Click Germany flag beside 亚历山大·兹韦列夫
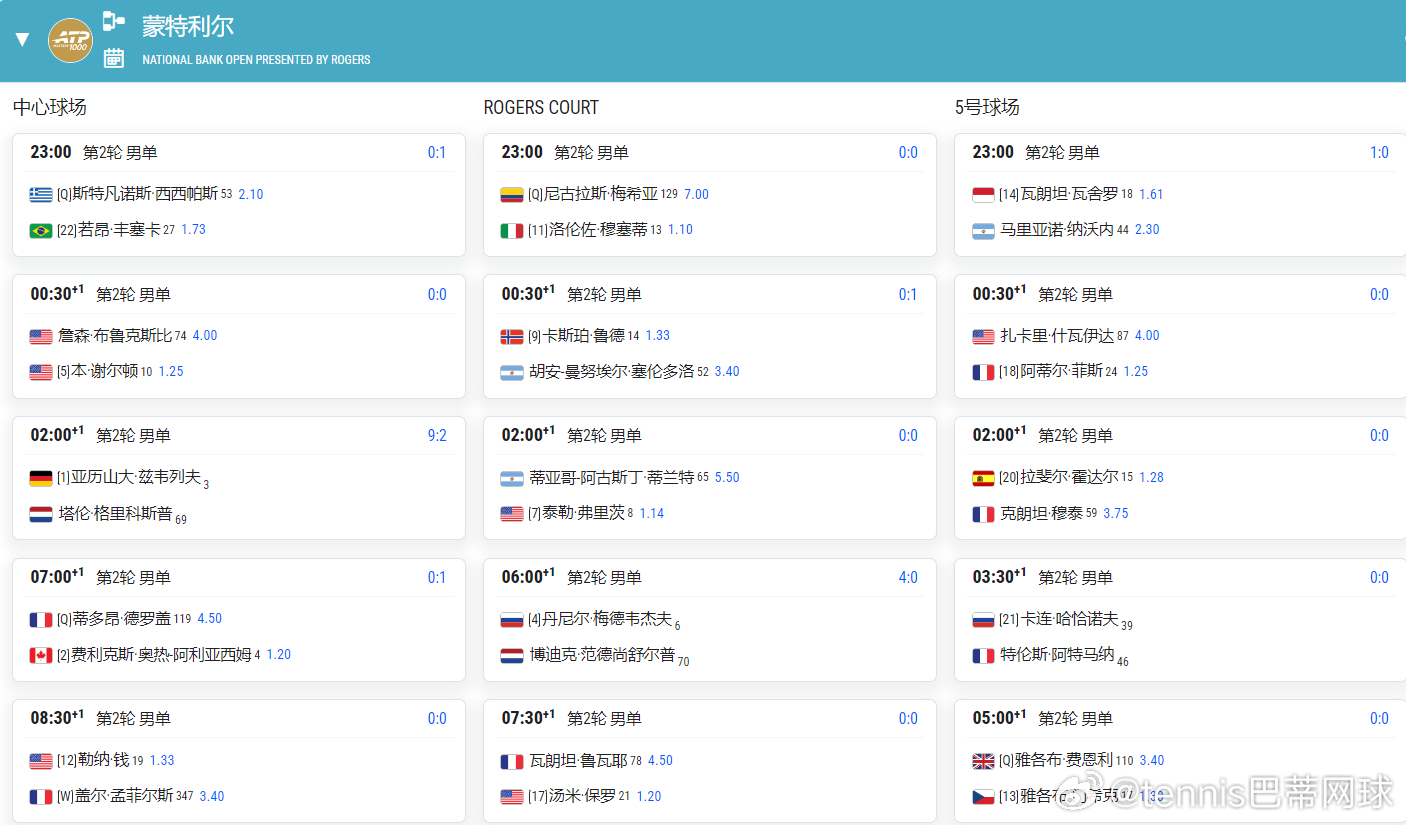The width and height of the screenshot is (1406, 825). click(41, 478)
